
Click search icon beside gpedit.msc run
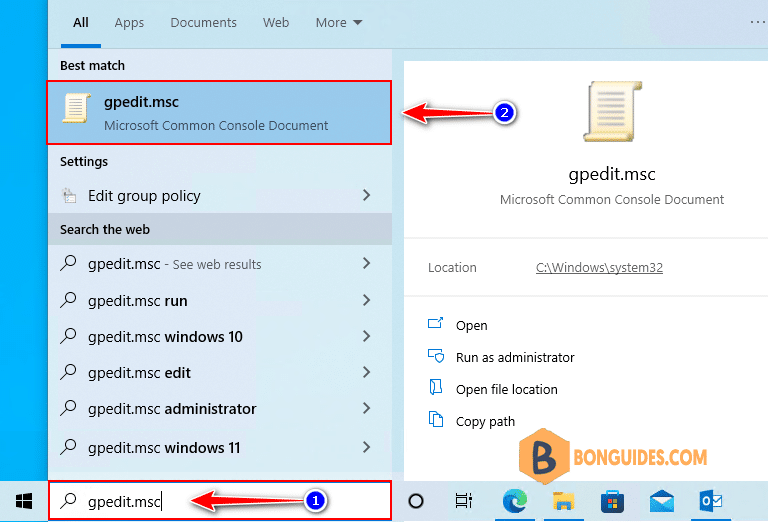click(x=69, y=300)
